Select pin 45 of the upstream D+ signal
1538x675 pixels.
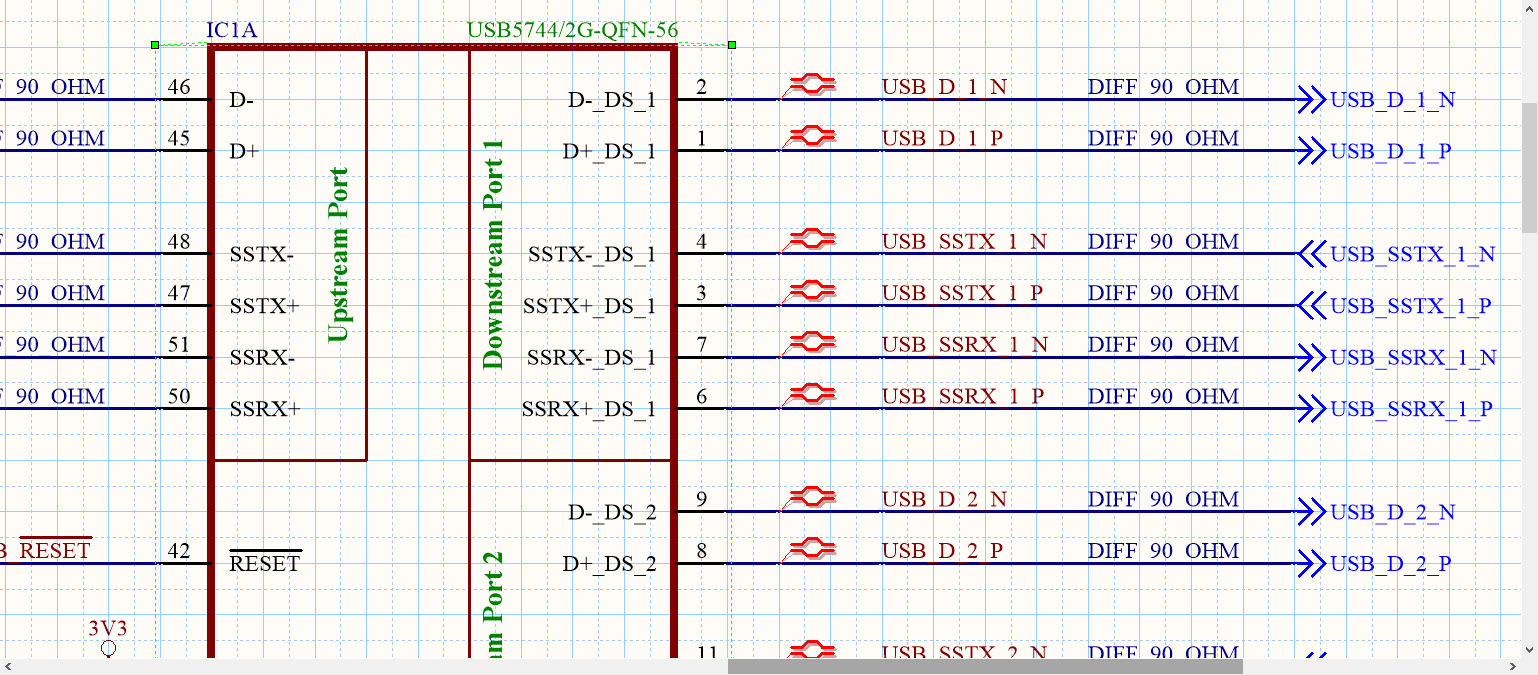point(179,138)
